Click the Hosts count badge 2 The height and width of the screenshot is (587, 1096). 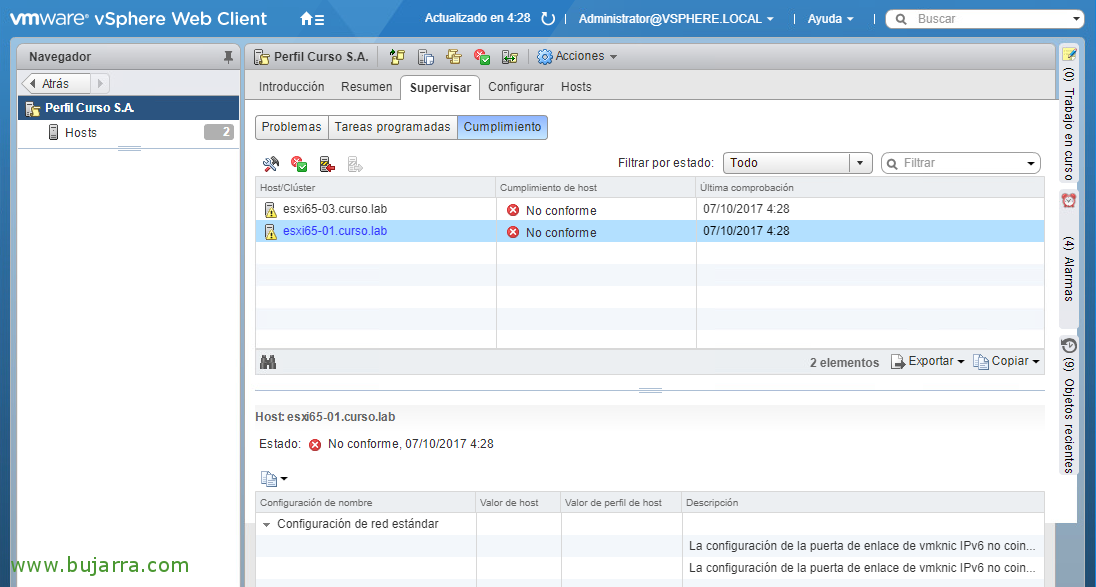click(219, 133)
